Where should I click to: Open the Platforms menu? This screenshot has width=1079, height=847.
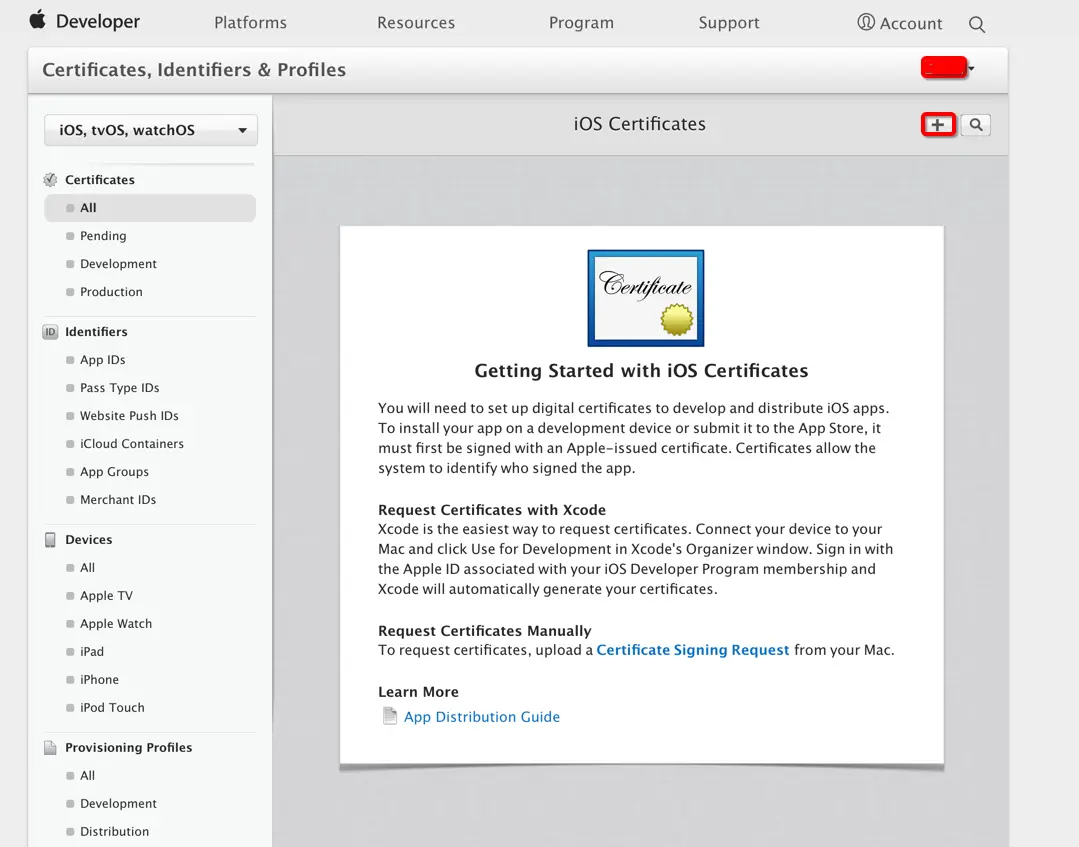point(250,23)
